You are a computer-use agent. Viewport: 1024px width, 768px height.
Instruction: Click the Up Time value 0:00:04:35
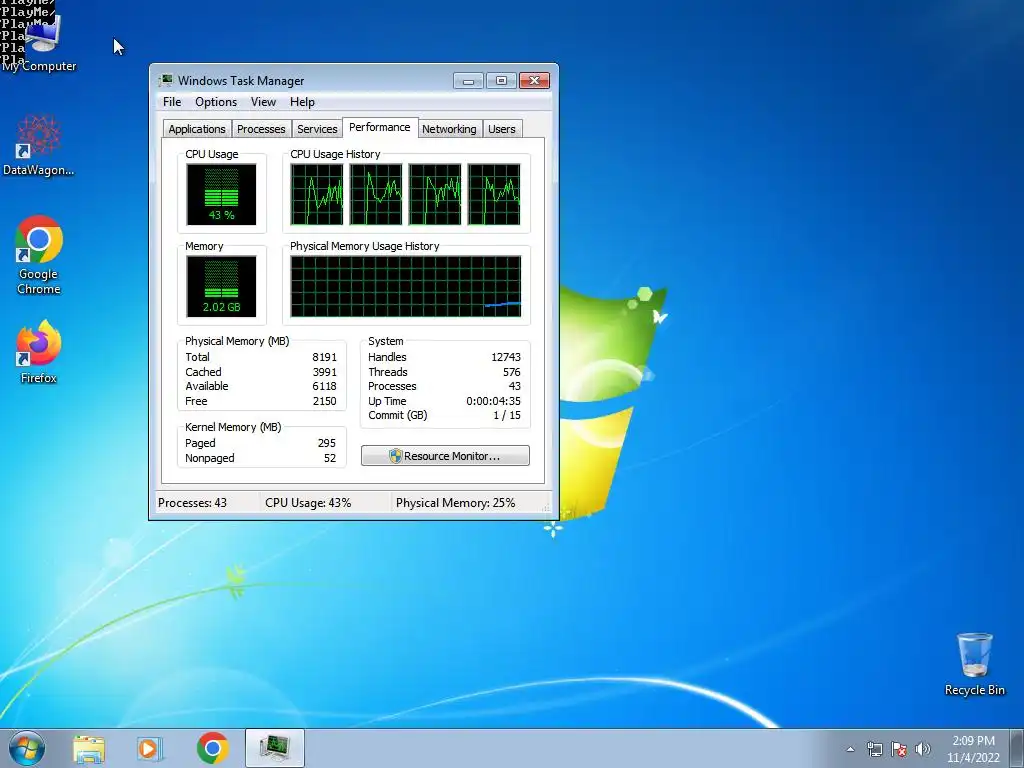tap(493, 402)
